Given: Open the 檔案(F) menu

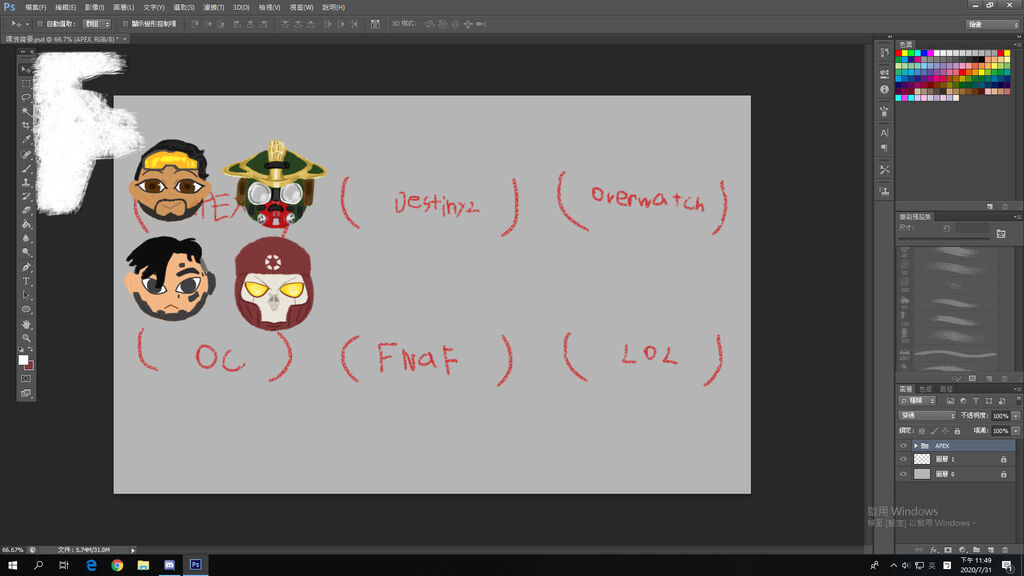Looking at the screenshot, I should pos(35,7).
